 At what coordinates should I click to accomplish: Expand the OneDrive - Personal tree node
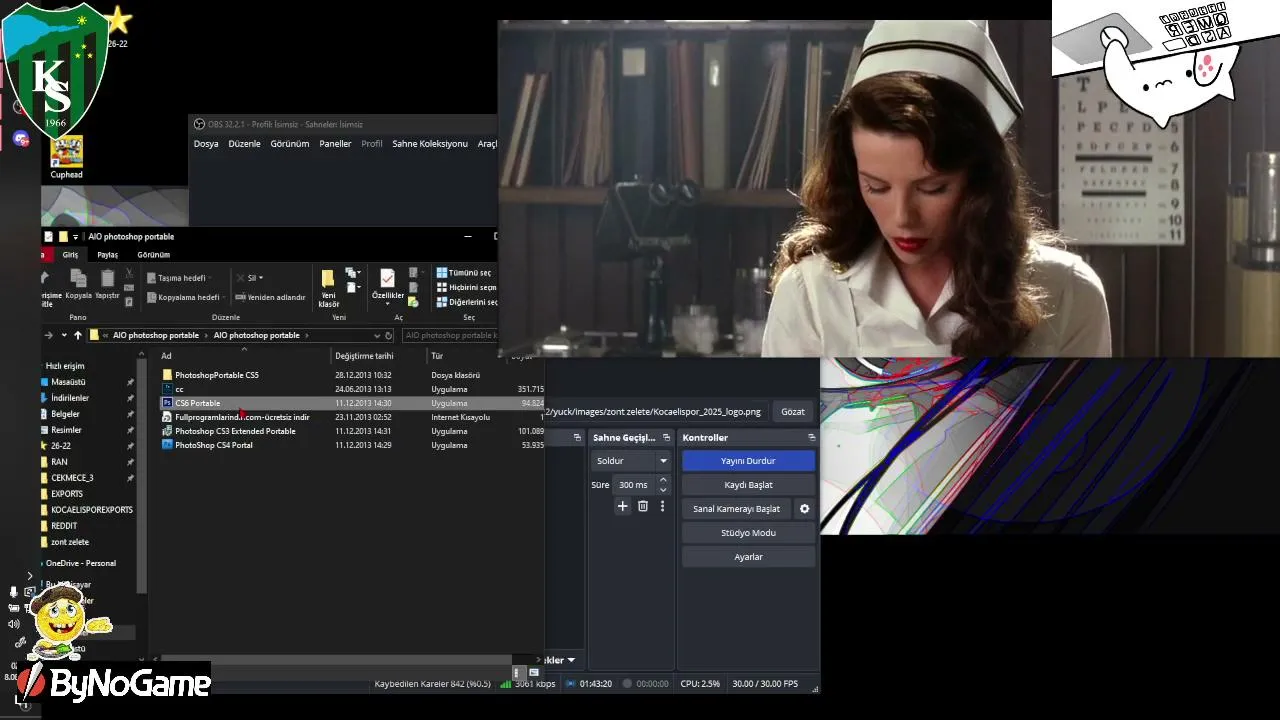pos(42,563)
